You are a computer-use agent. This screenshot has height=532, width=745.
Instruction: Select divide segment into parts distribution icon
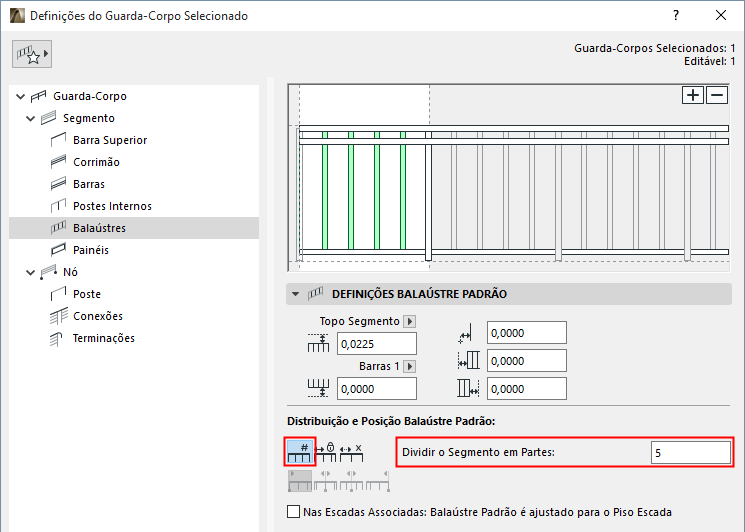click(300, 451)
